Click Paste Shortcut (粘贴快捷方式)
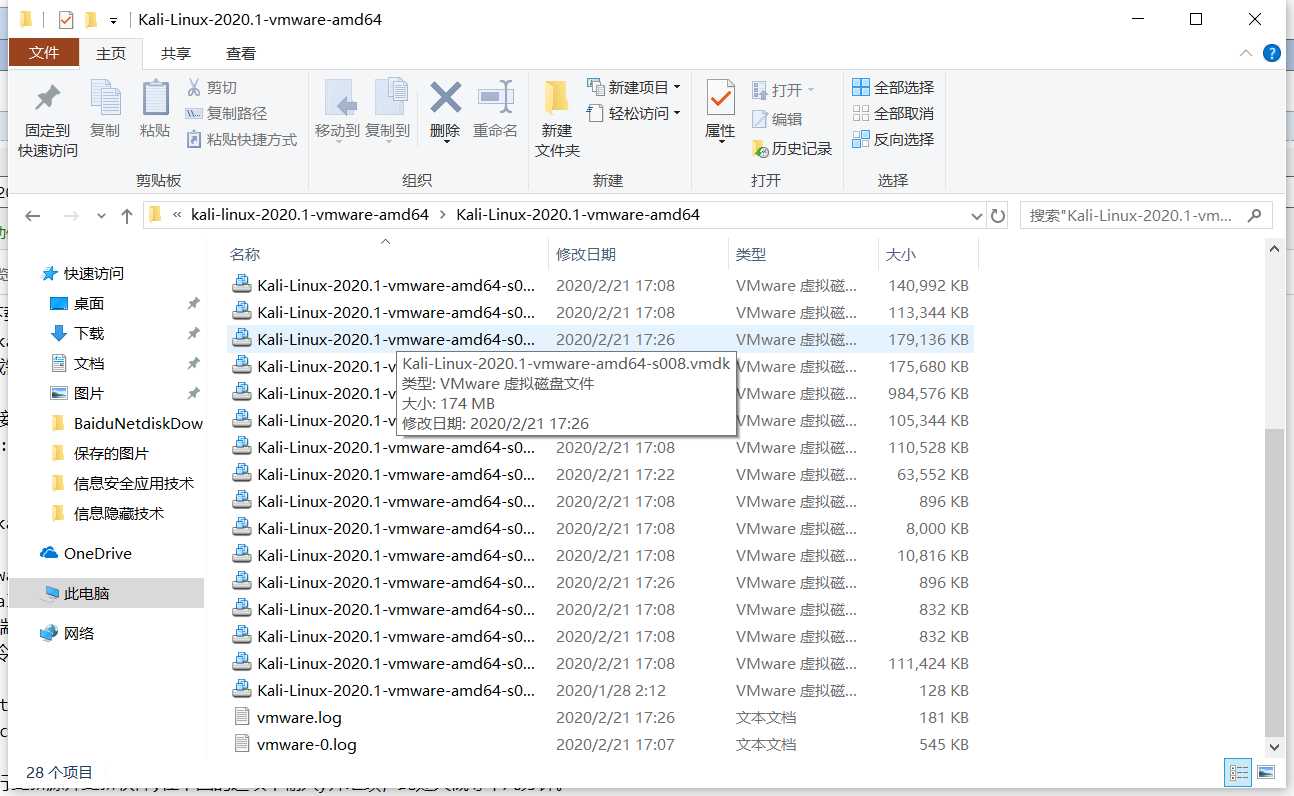Screen dimensions: 1294x796 (x=241, y=140)
